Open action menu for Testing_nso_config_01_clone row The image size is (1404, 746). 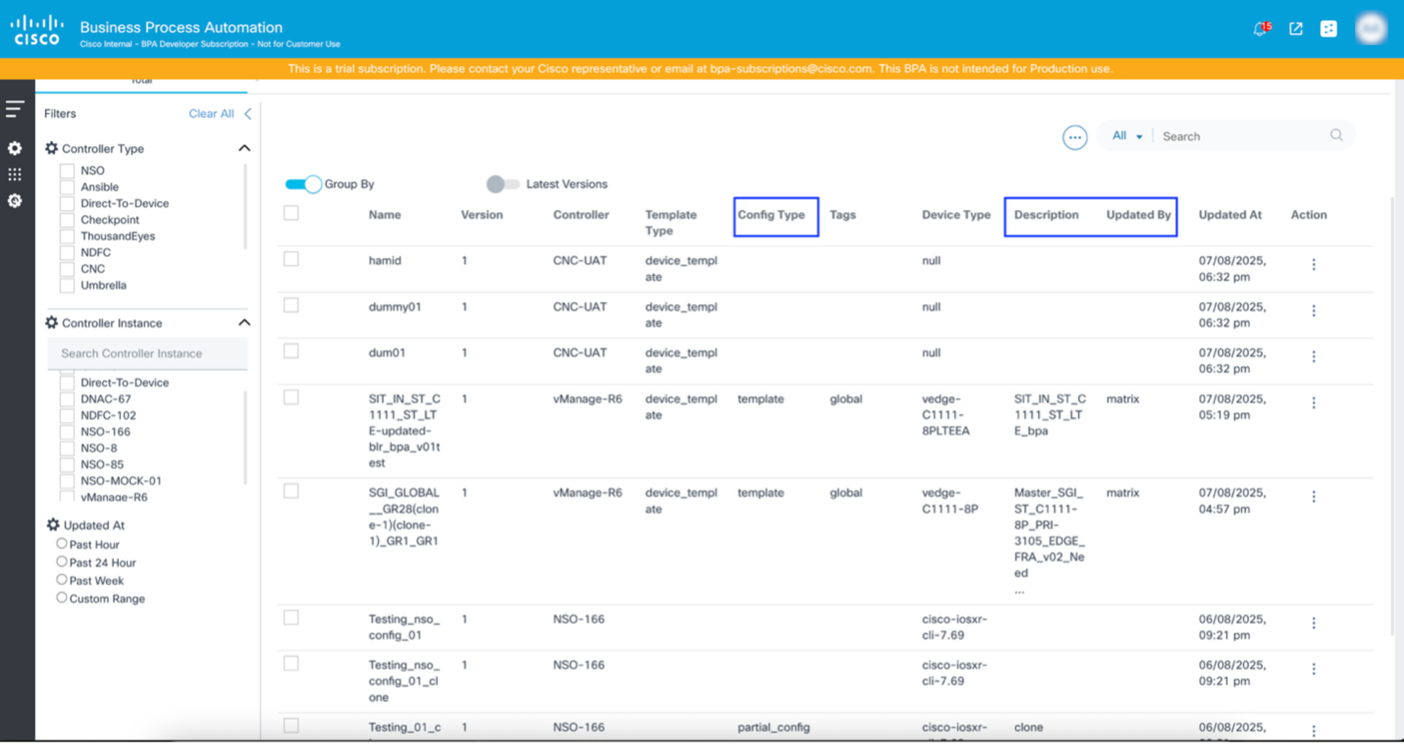click(x=1314, y=669)
